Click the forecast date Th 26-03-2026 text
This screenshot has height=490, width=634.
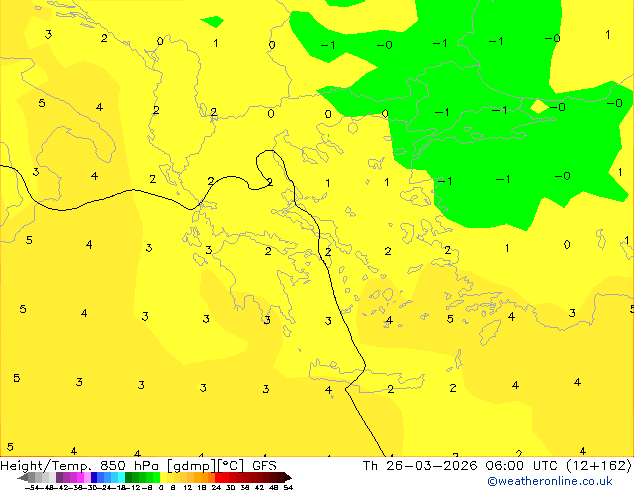tap(420, 466)
